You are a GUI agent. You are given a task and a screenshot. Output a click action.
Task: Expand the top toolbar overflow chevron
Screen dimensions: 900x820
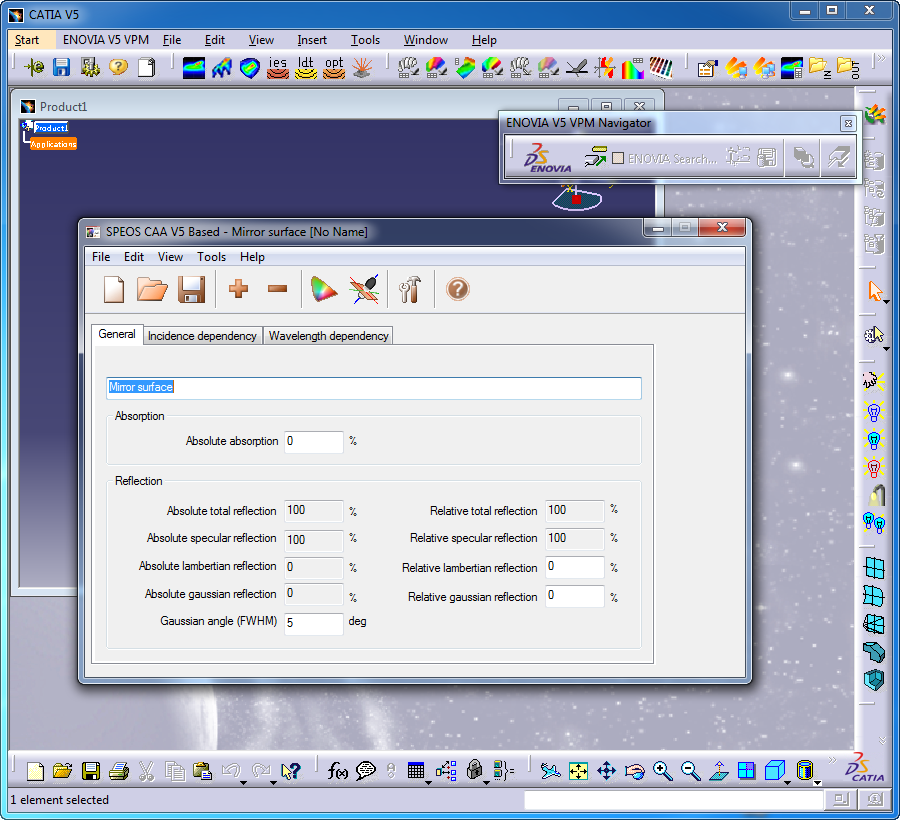pos(883,58)
